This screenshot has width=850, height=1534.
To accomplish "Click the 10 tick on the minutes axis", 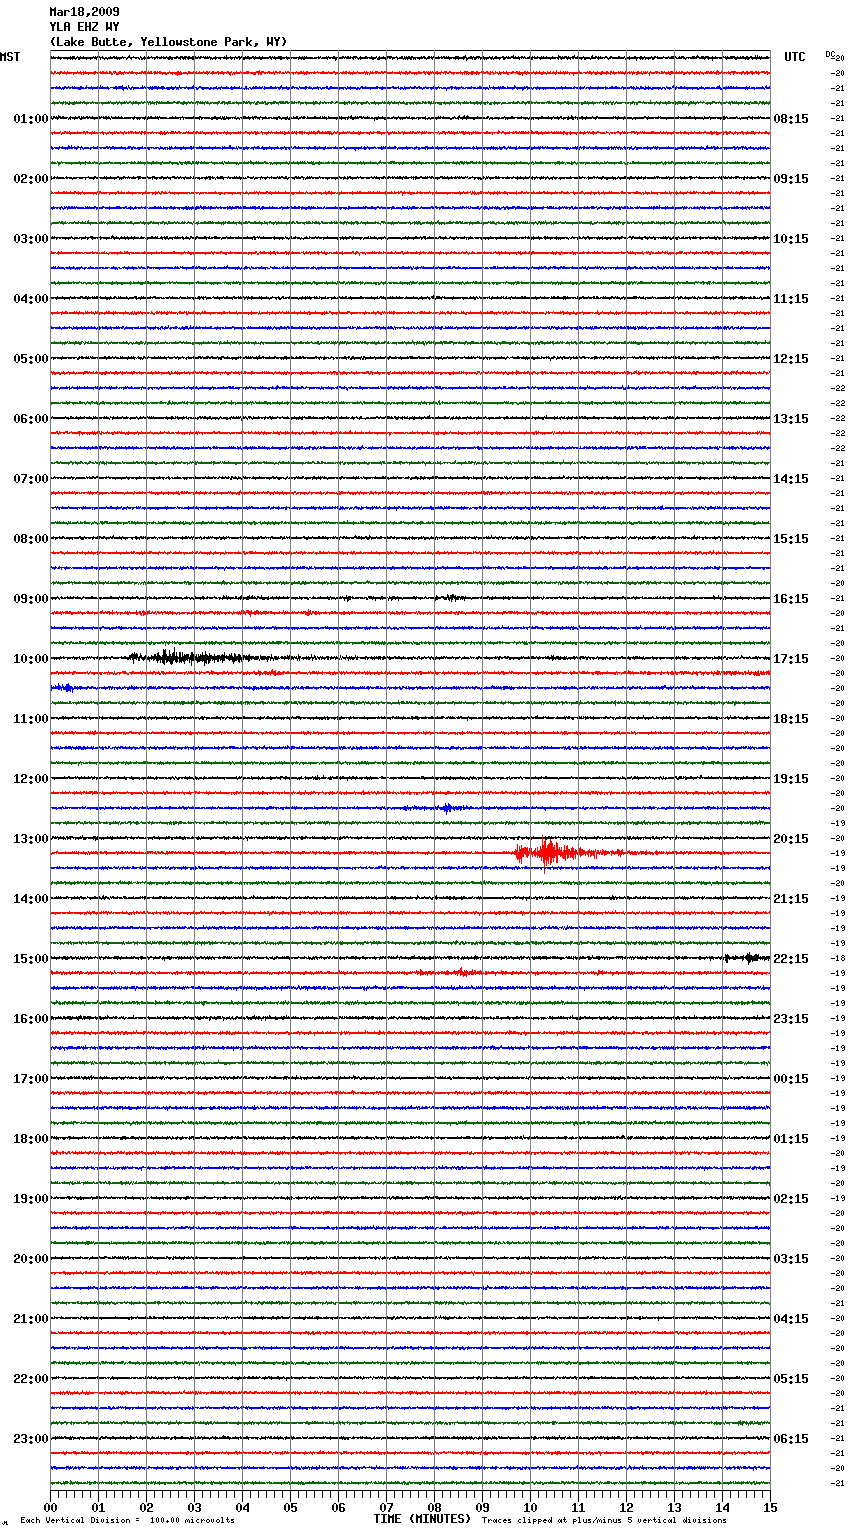I will (x=530, y=1508).
